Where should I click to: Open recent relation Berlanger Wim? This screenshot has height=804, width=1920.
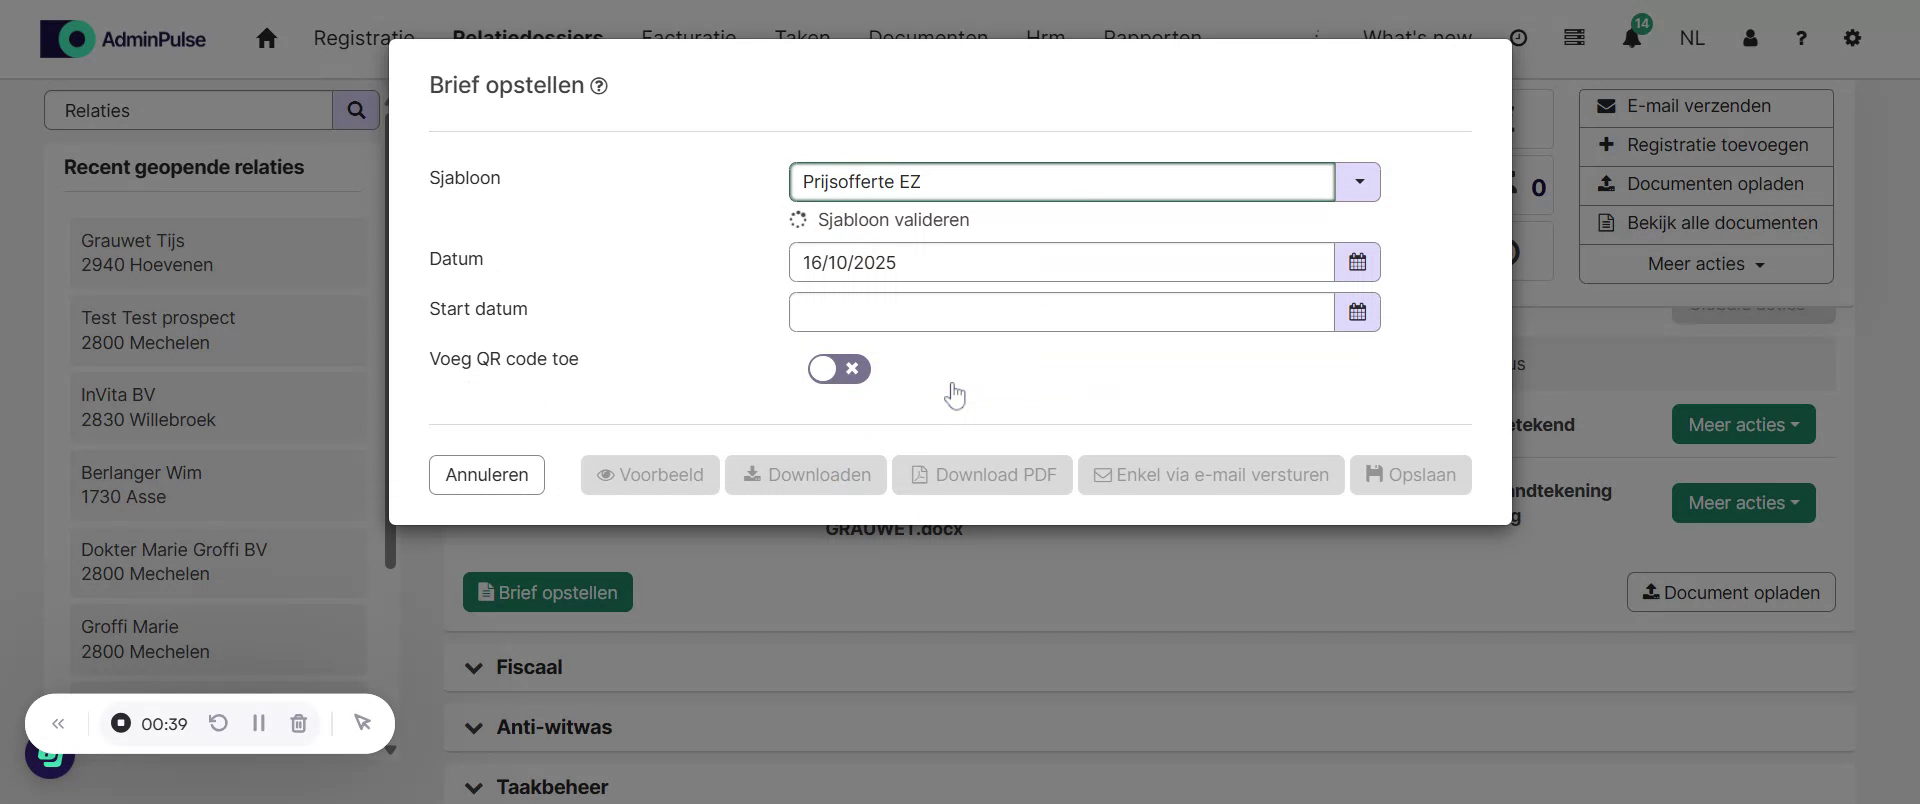pos(218,485)
